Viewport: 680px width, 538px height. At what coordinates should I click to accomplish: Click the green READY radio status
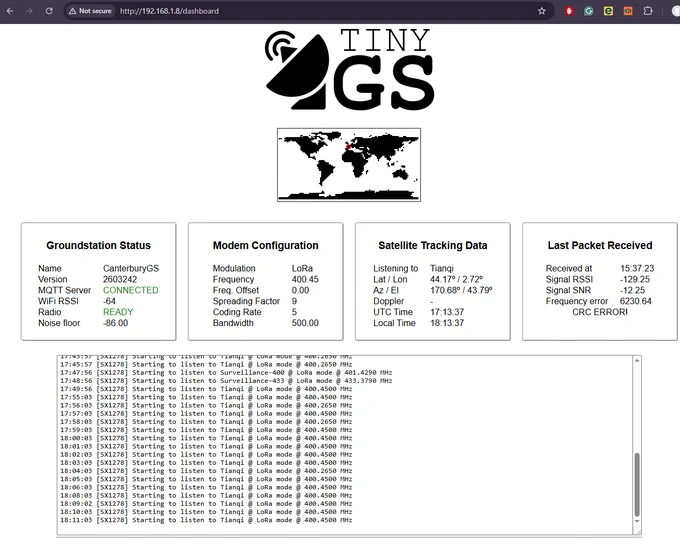(118, 312)
